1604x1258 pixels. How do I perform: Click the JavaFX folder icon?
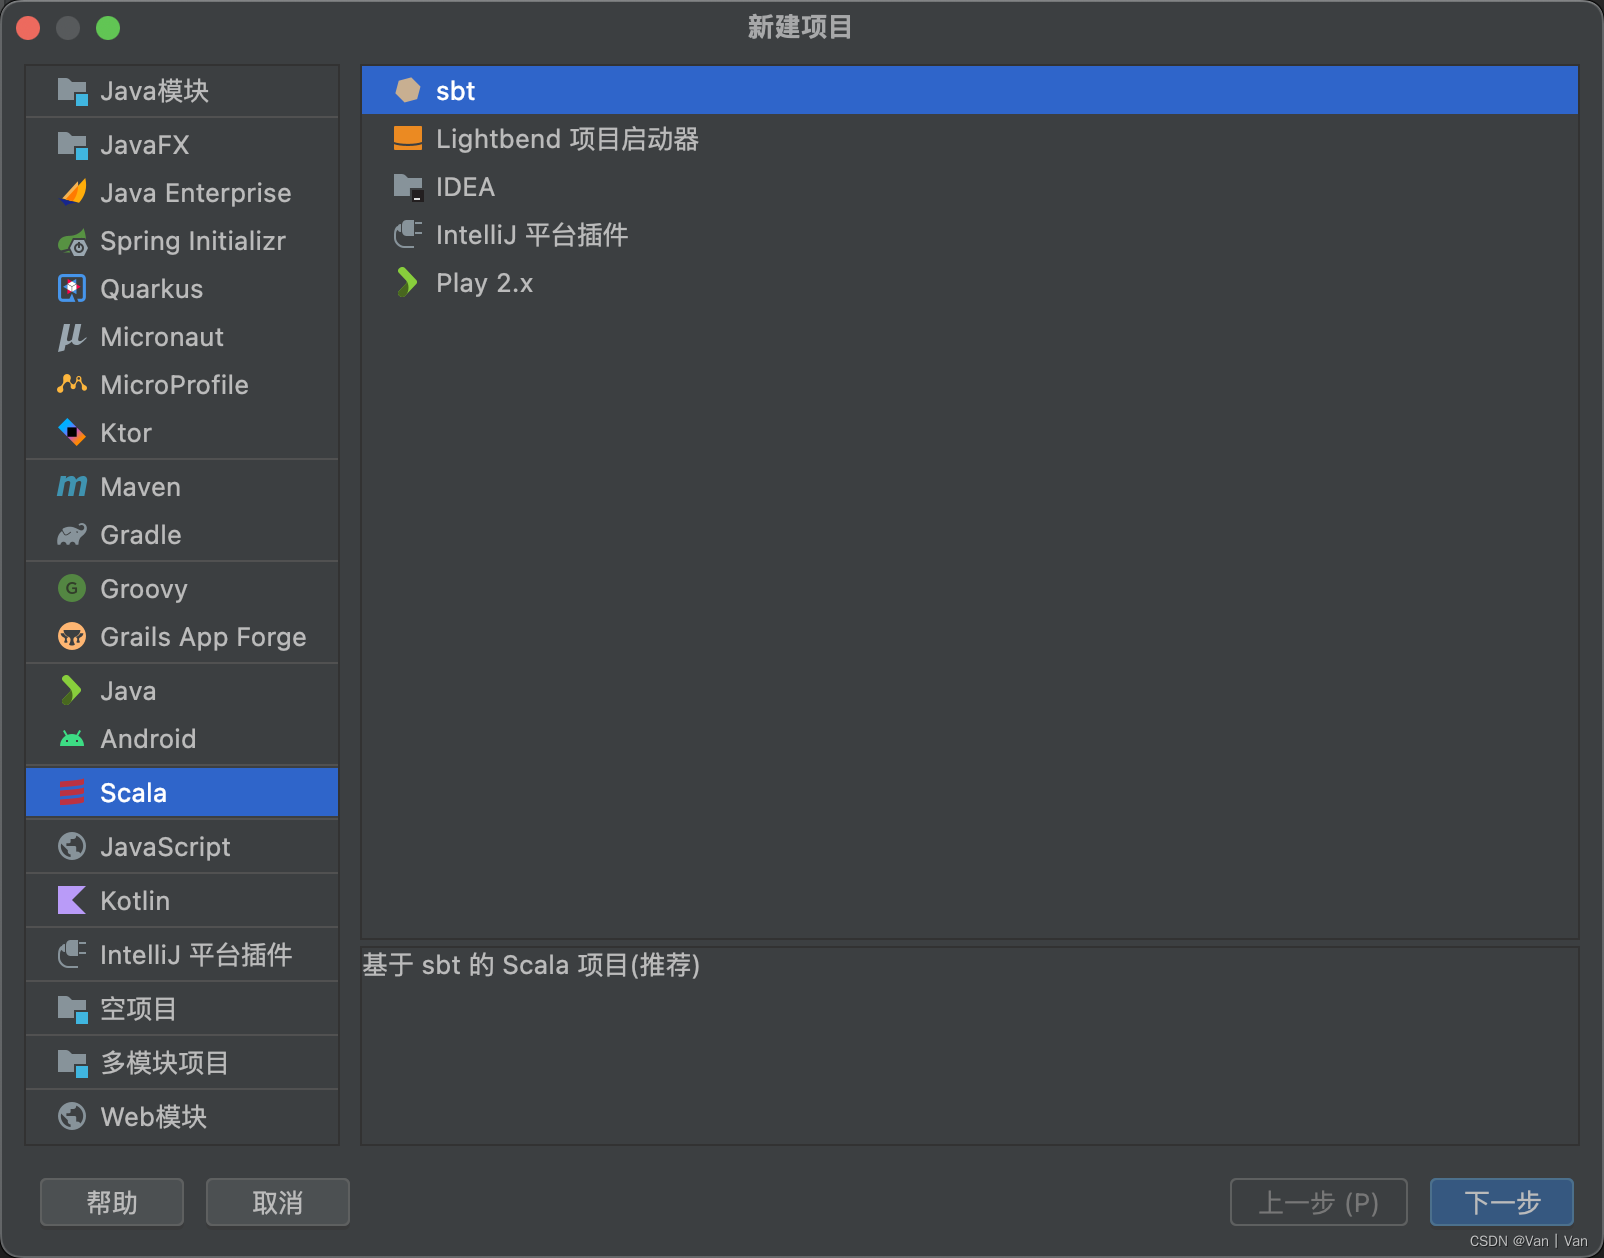pos(73,145)
